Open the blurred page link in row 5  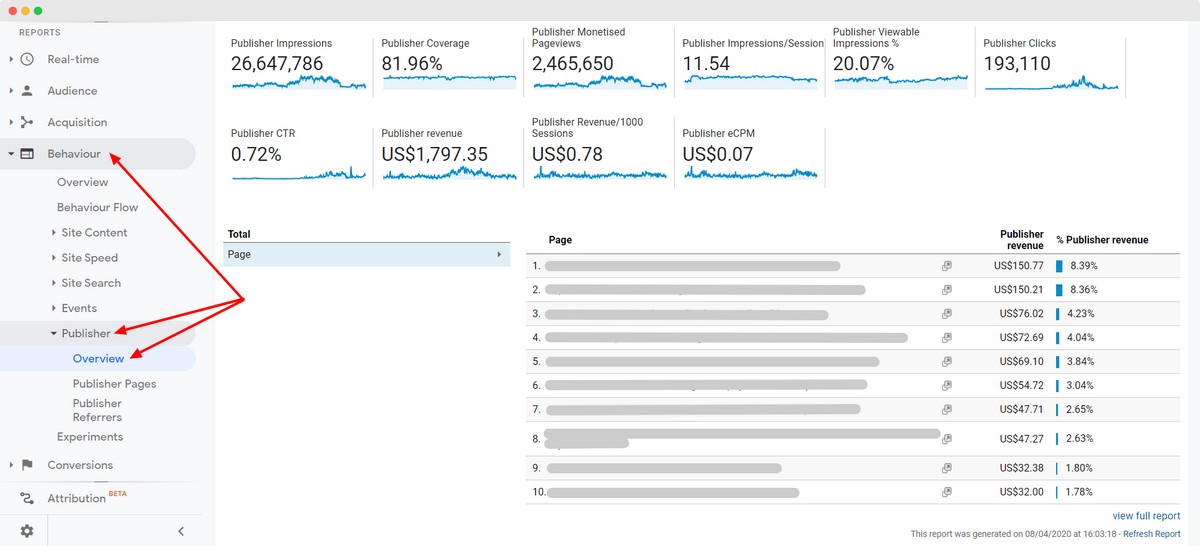click(712, 362)
